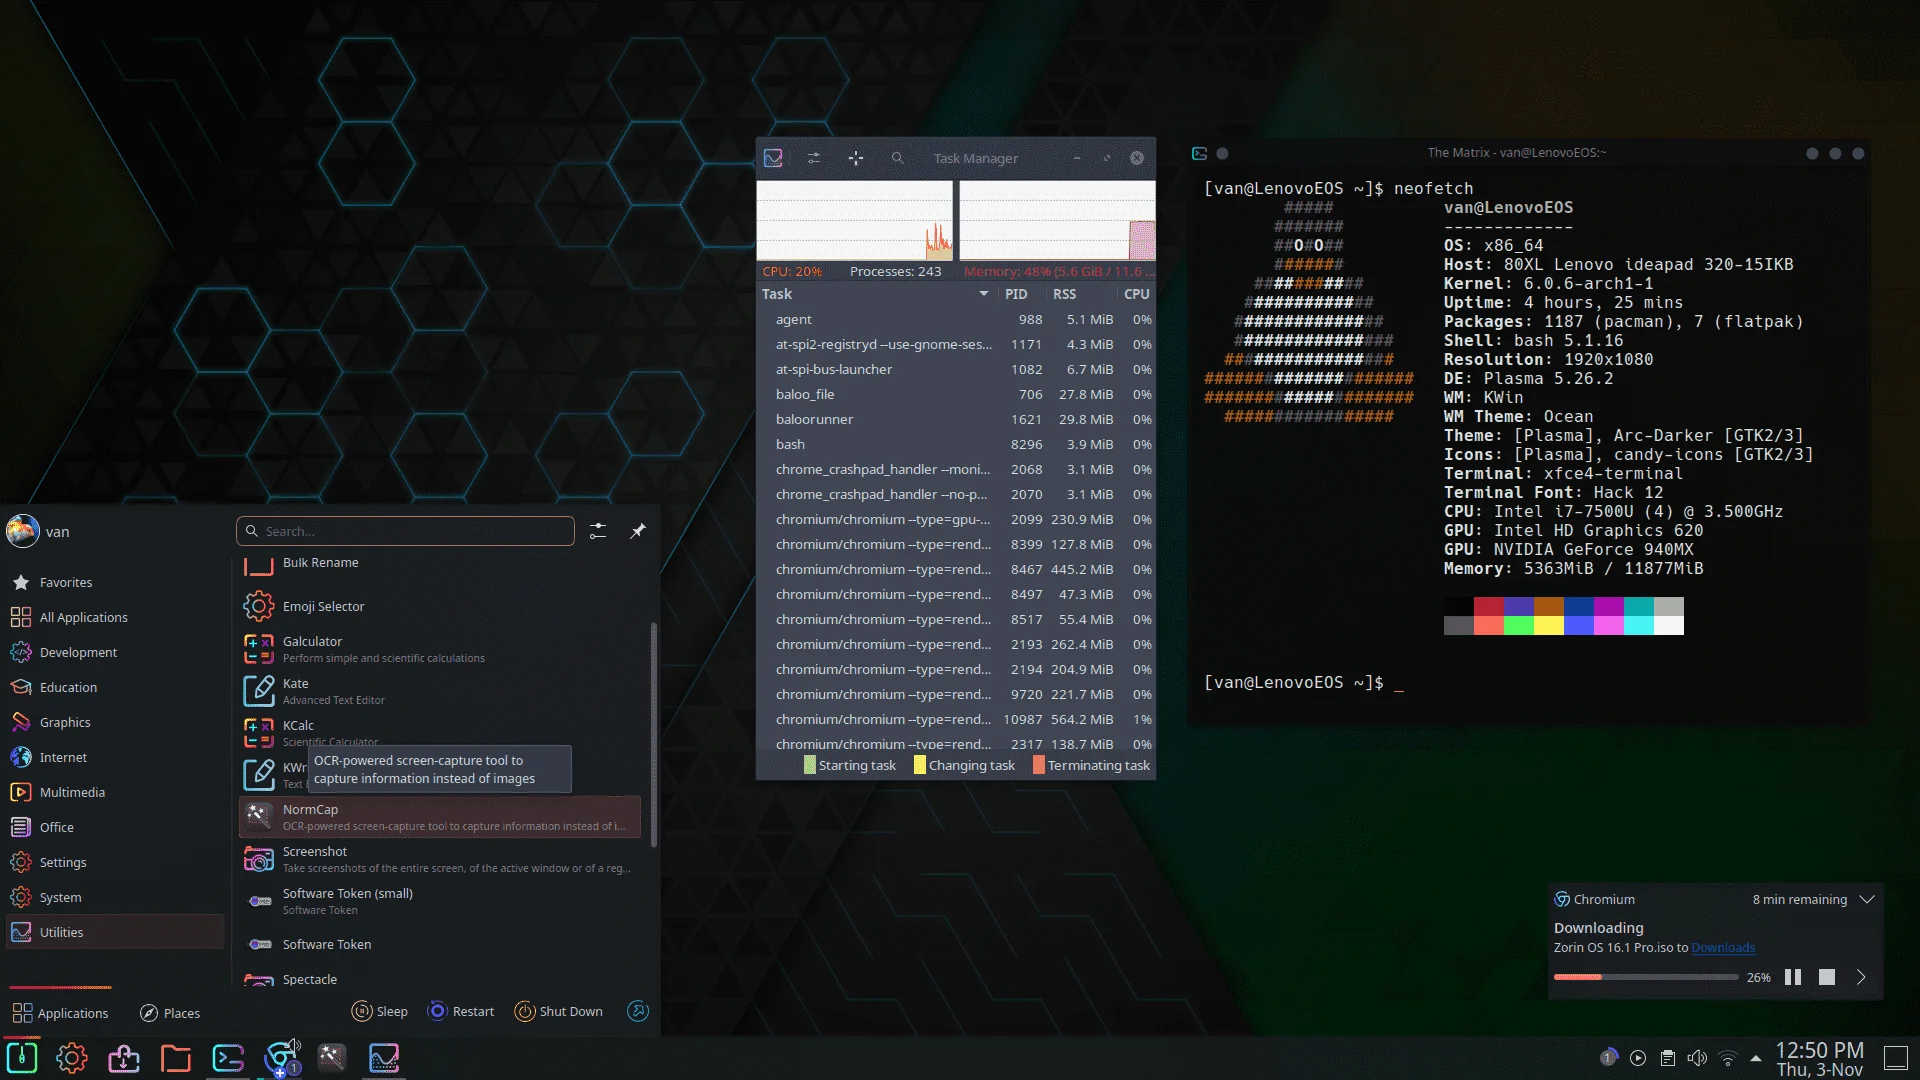Open the Downloads folder link
The width and height of the screenshot is (1920, 1080).
pyautogui.click(x=1723, y=948)
